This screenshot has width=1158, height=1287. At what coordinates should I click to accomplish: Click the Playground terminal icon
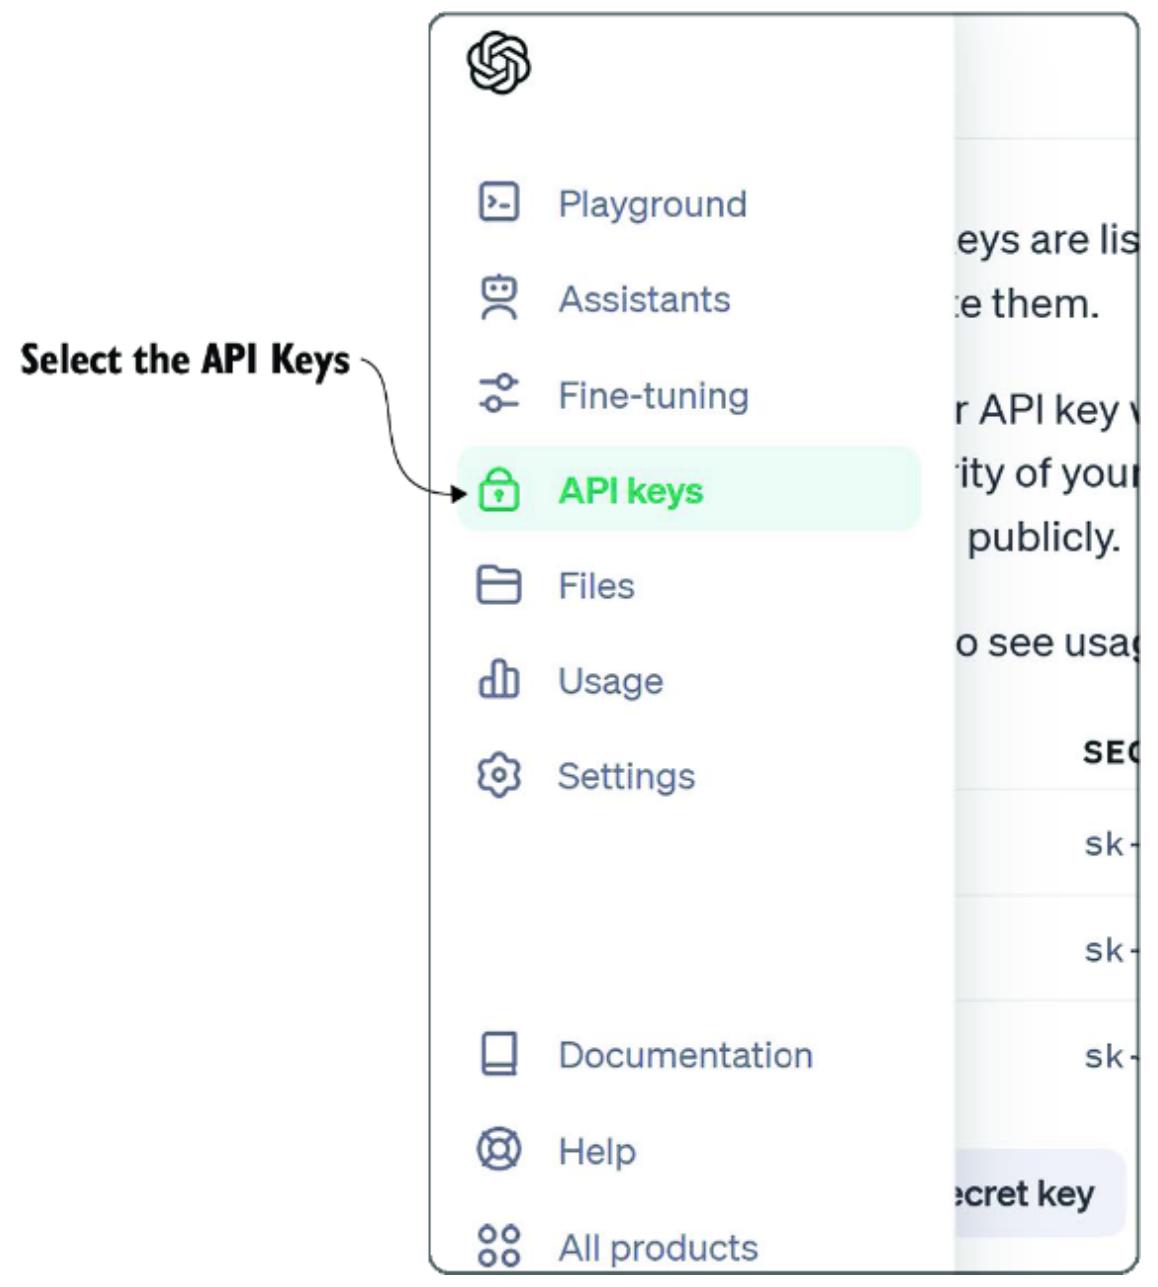499,202
